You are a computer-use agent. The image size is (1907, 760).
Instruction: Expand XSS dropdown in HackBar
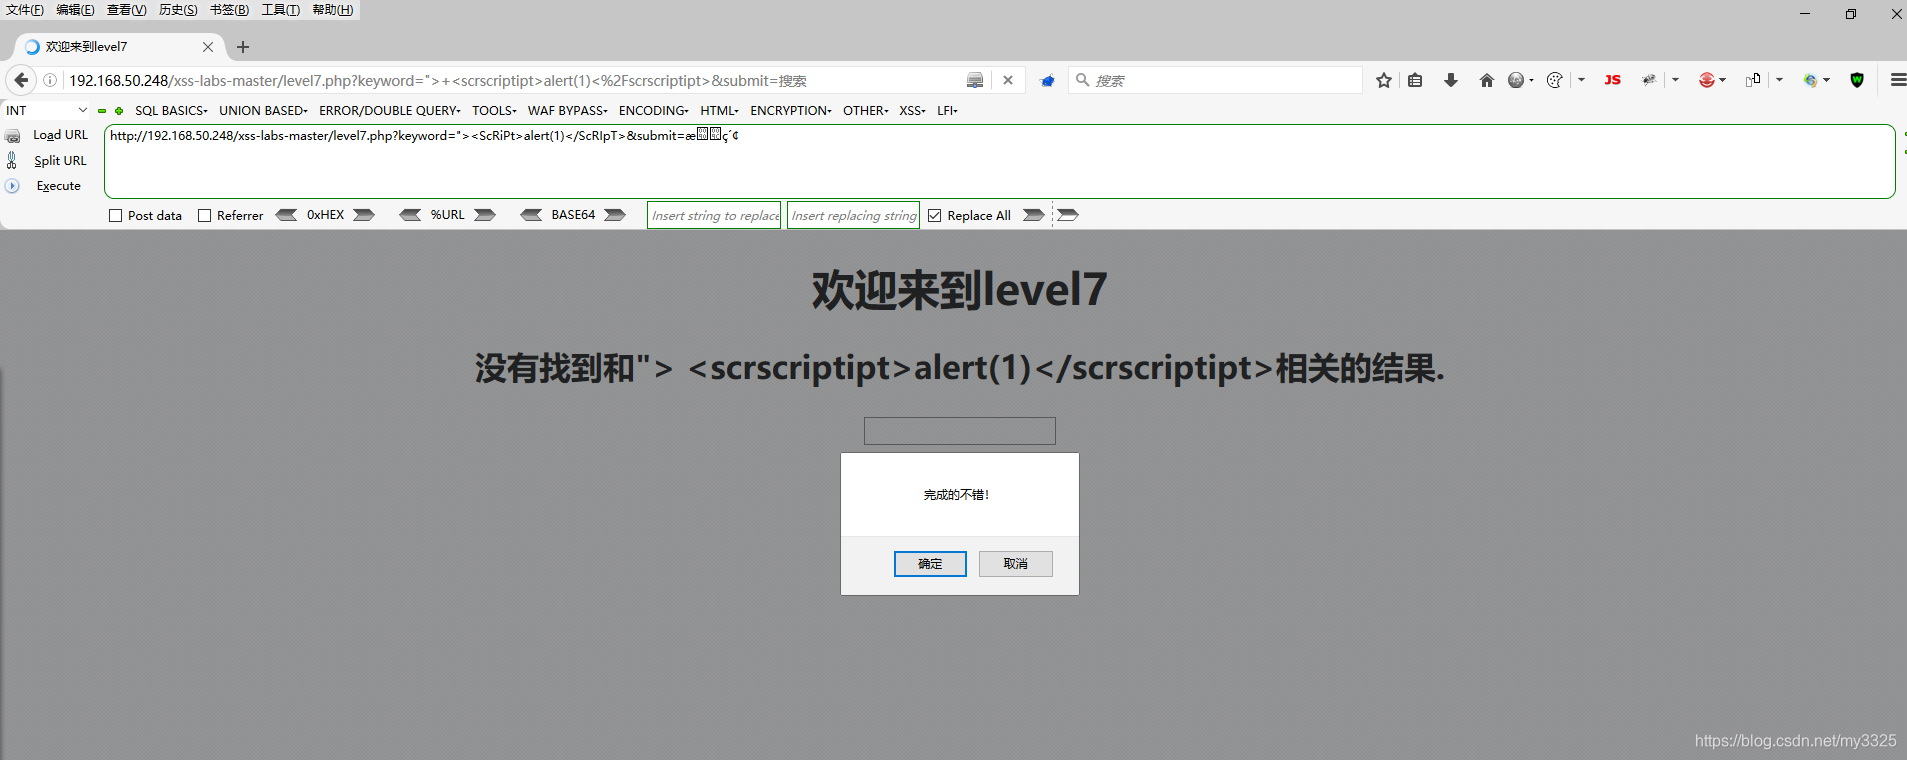912,111
